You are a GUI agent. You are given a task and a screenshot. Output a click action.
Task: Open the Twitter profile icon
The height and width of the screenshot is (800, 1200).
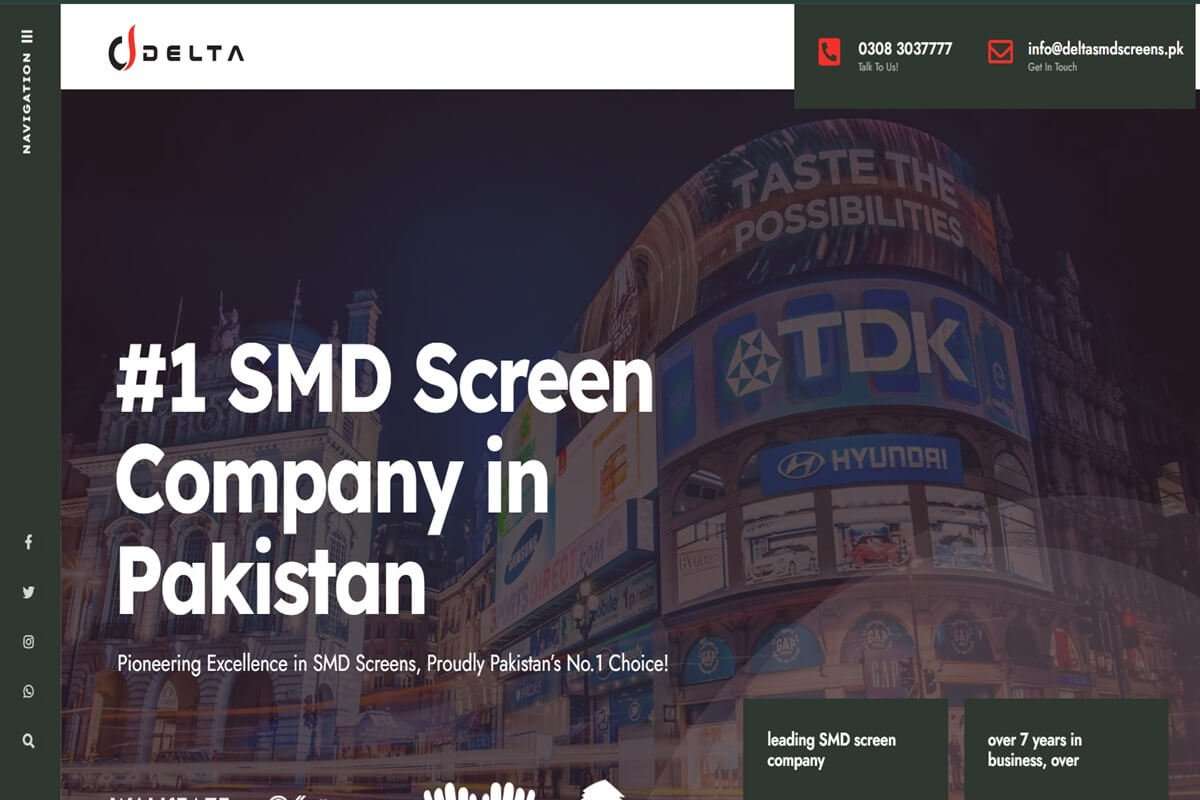pos(28,592)
